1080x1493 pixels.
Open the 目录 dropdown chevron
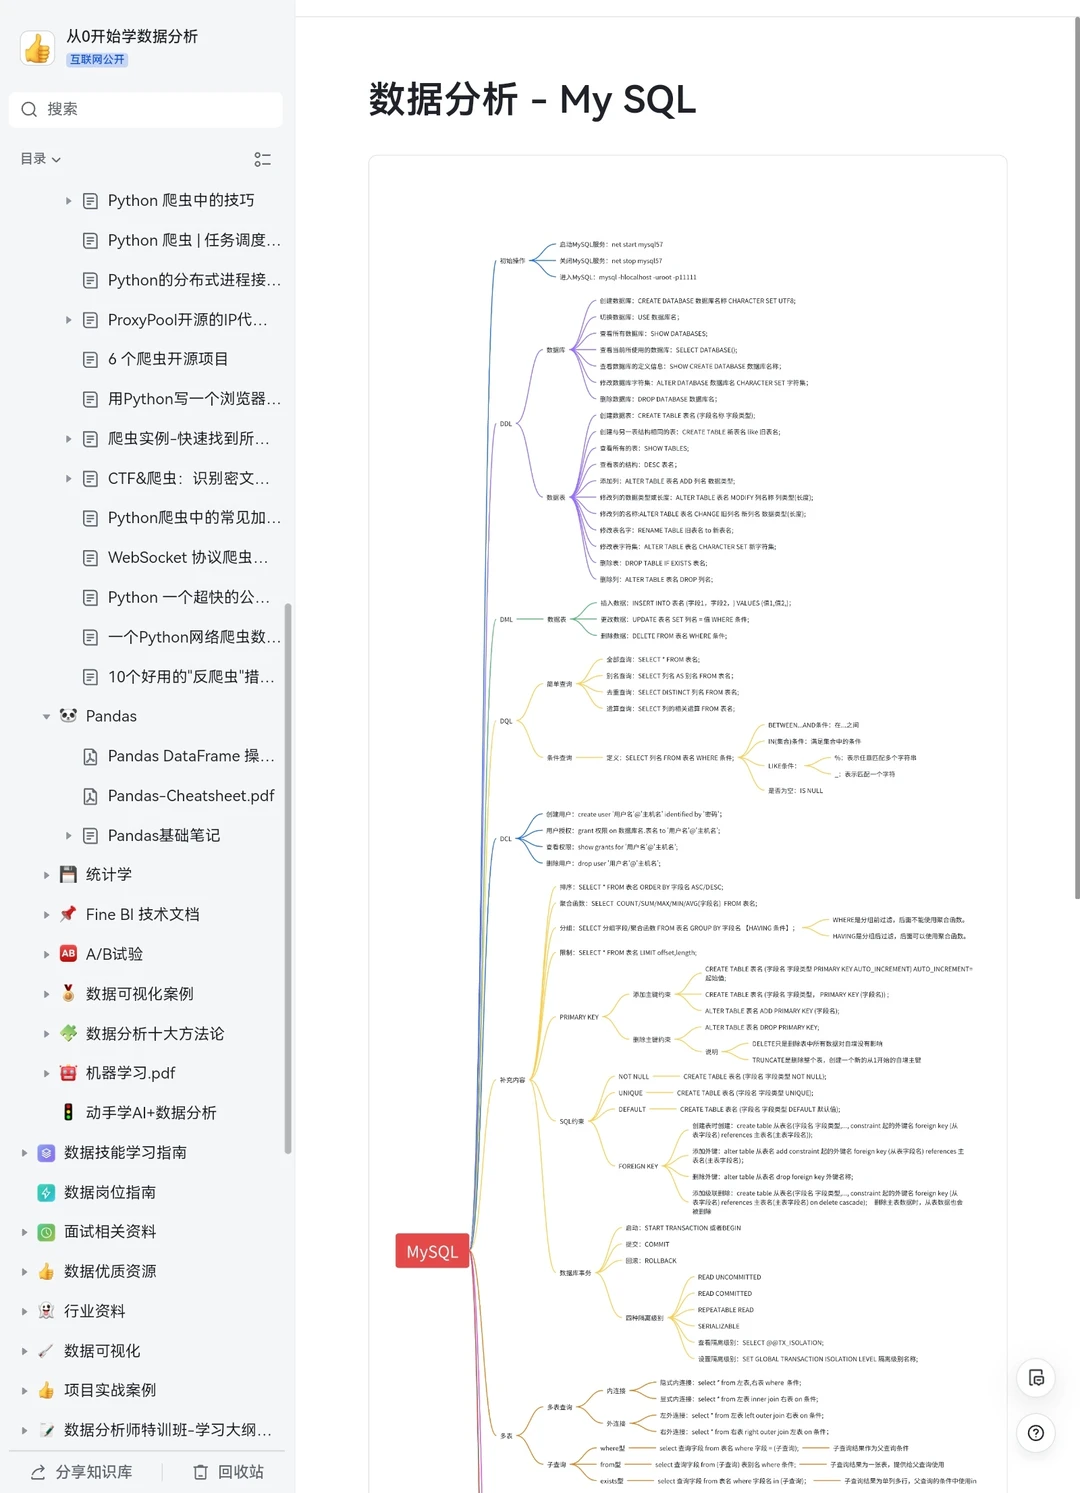pyautogui.click(x=57, y=159)
